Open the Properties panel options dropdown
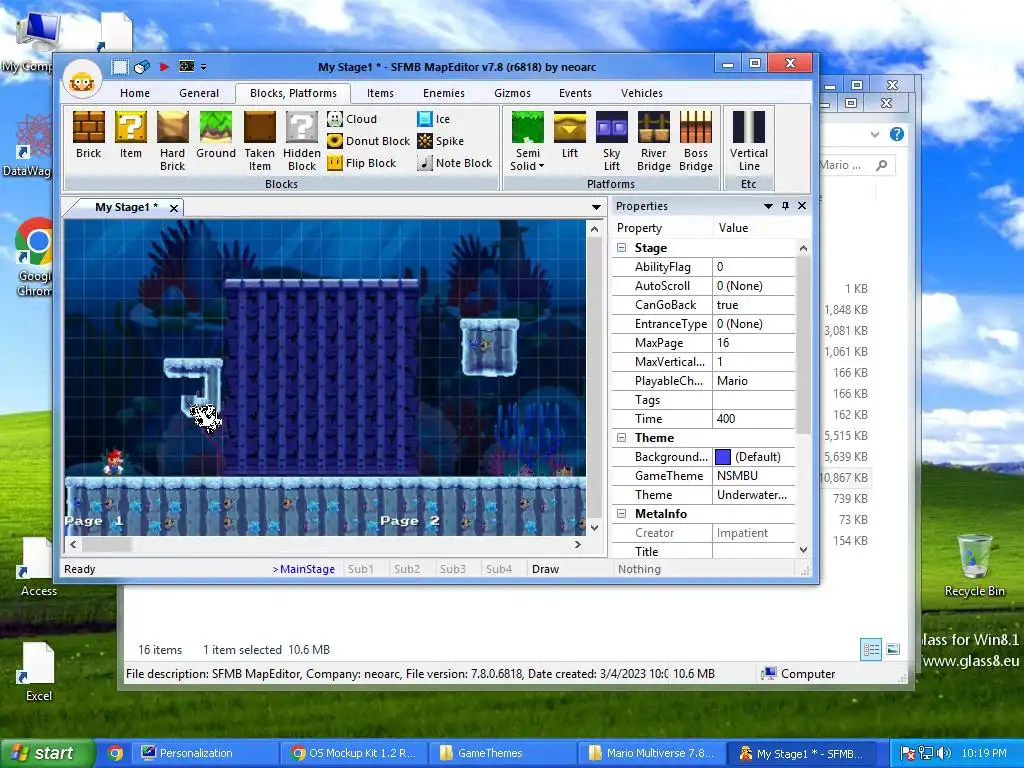 click(x=768, y=206)
